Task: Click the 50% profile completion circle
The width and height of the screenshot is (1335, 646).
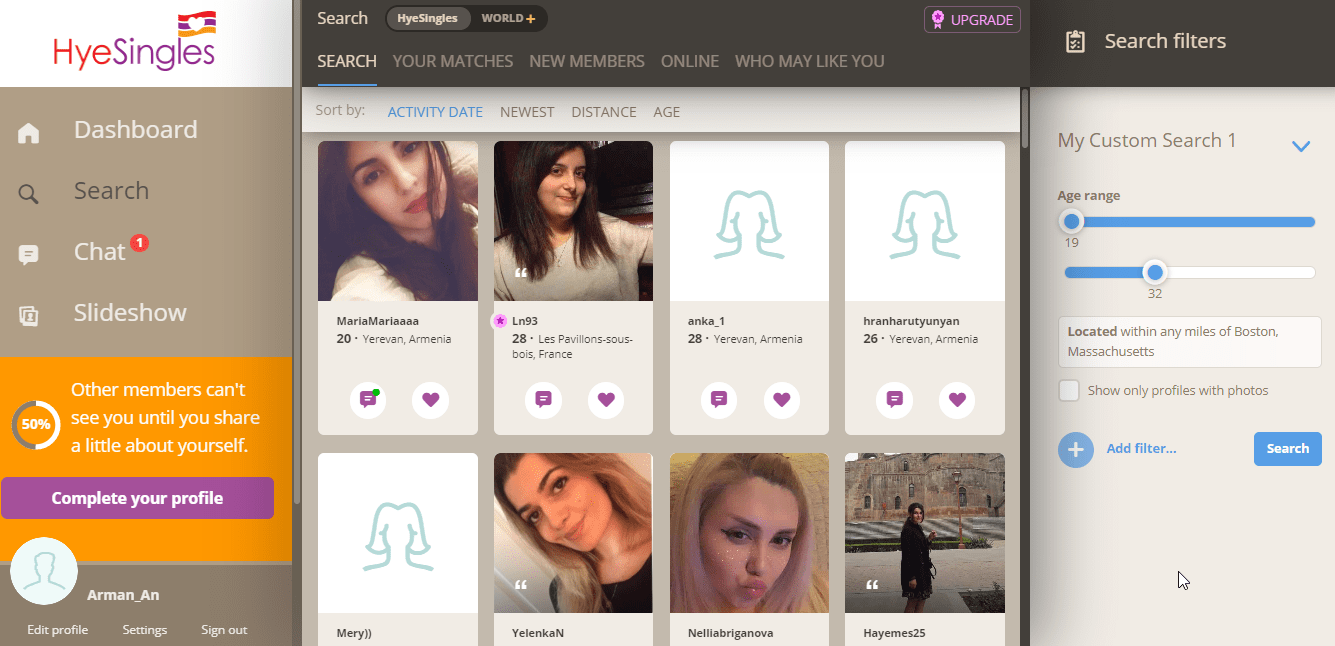Action: pyautogui.click(x=36, y=424)
